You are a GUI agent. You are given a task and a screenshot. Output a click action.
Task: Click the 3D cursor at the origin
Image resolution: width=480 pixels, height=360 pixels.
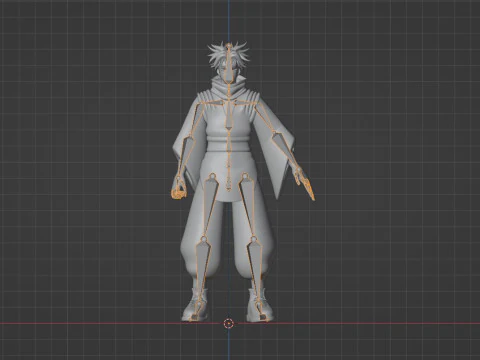(x=228, y=323)
